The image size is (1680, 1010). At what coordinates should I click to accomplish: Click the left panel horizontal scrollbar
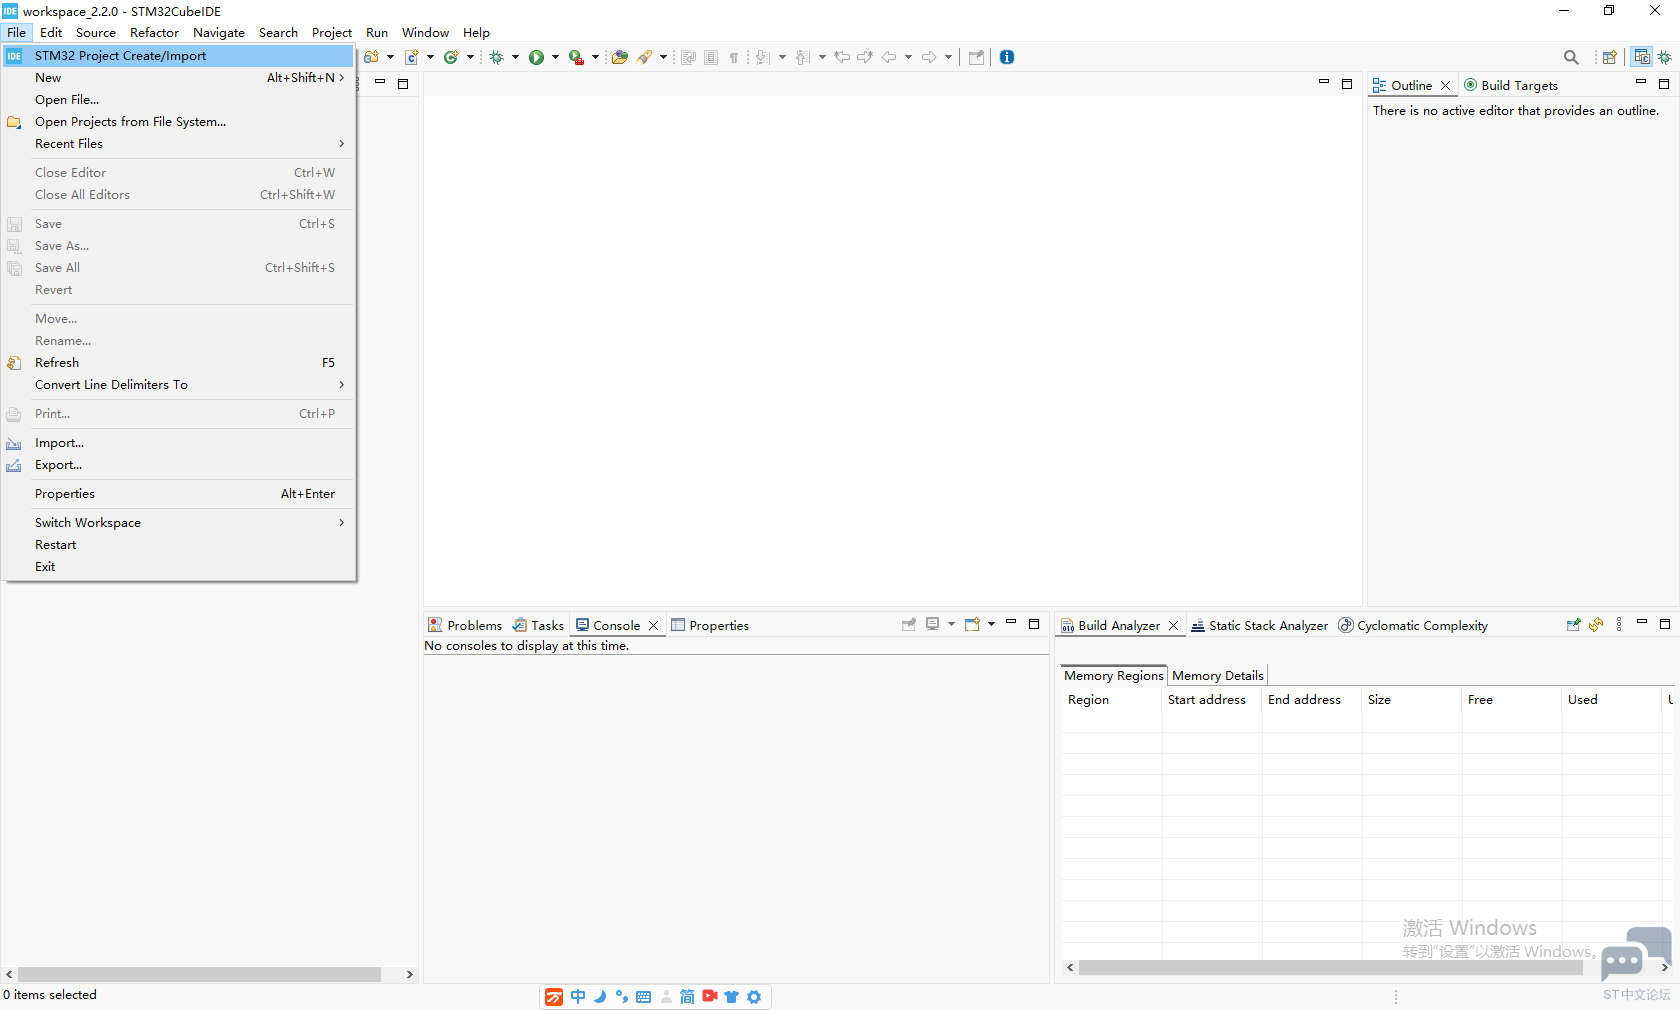(x=199, y=974)
